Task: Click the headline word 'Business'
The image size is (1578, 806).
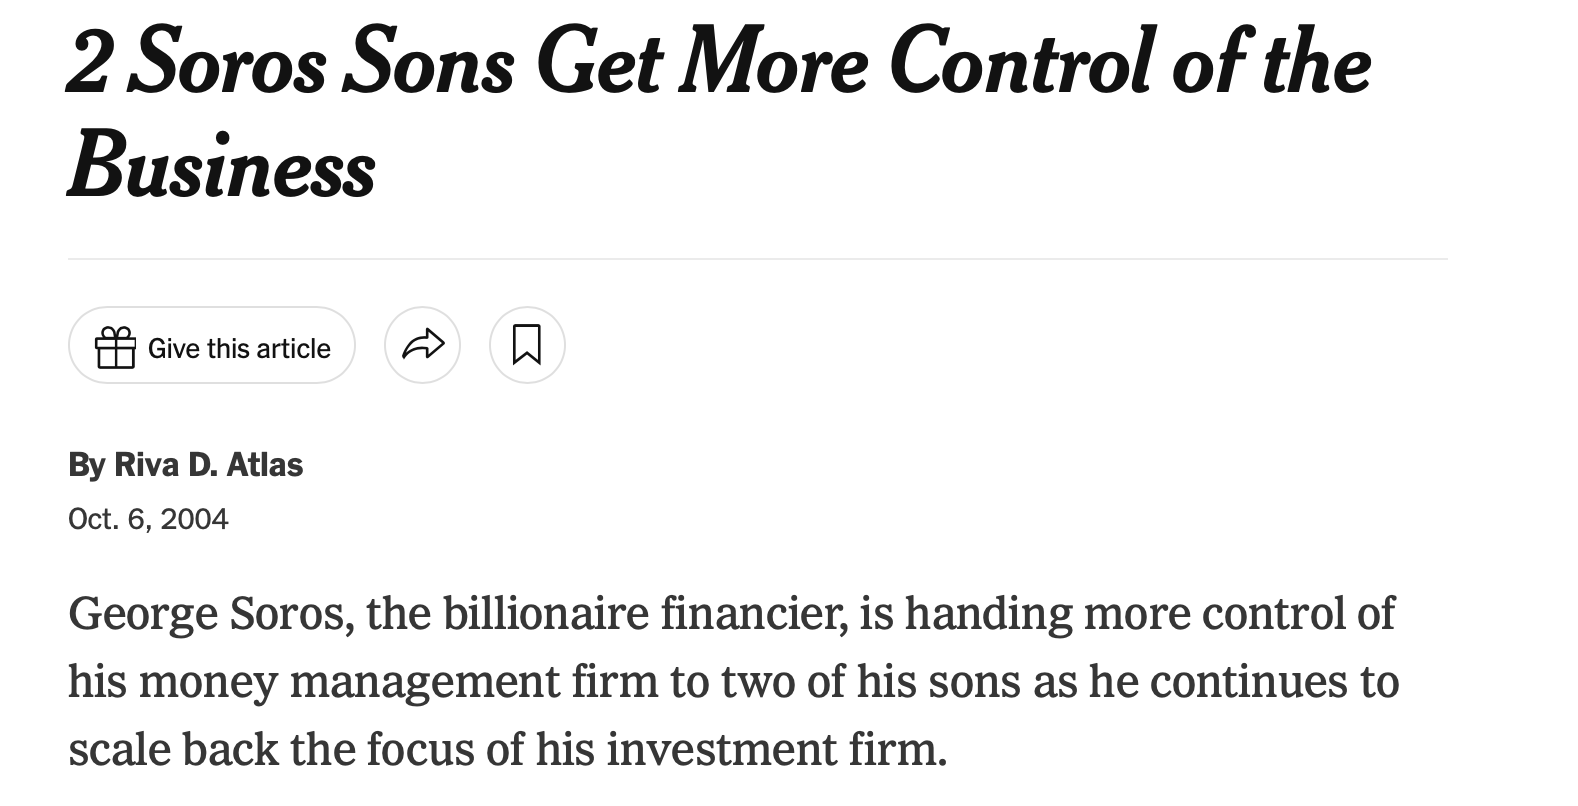Action: 222,165
